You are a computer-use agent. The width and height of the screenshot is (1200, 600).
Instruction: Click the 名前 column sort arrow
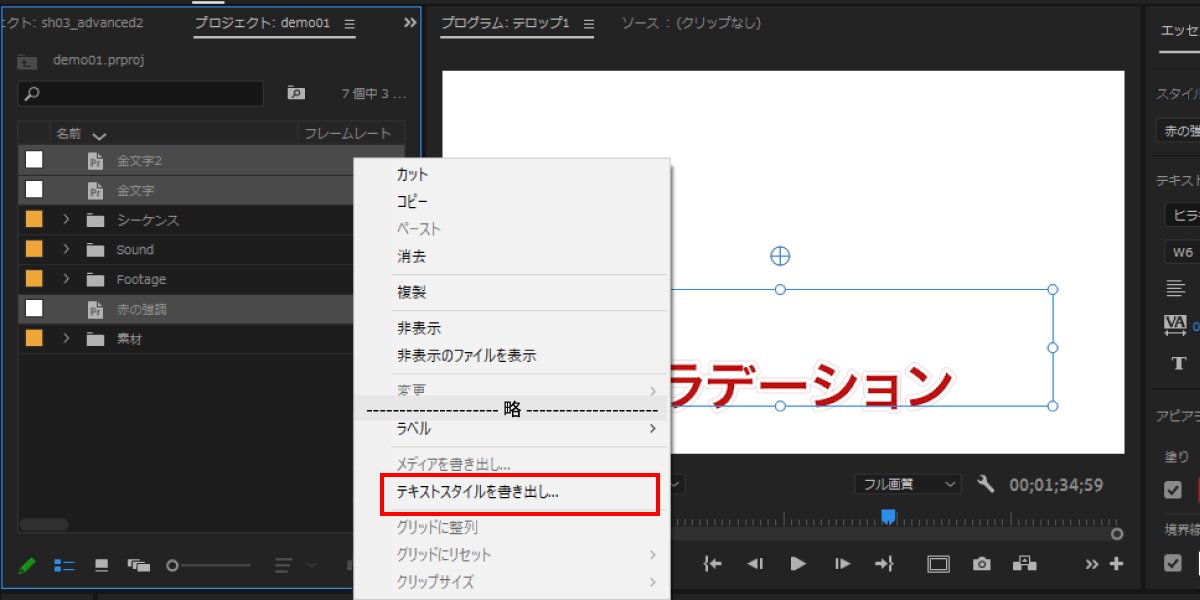click(x=98, y=135)
